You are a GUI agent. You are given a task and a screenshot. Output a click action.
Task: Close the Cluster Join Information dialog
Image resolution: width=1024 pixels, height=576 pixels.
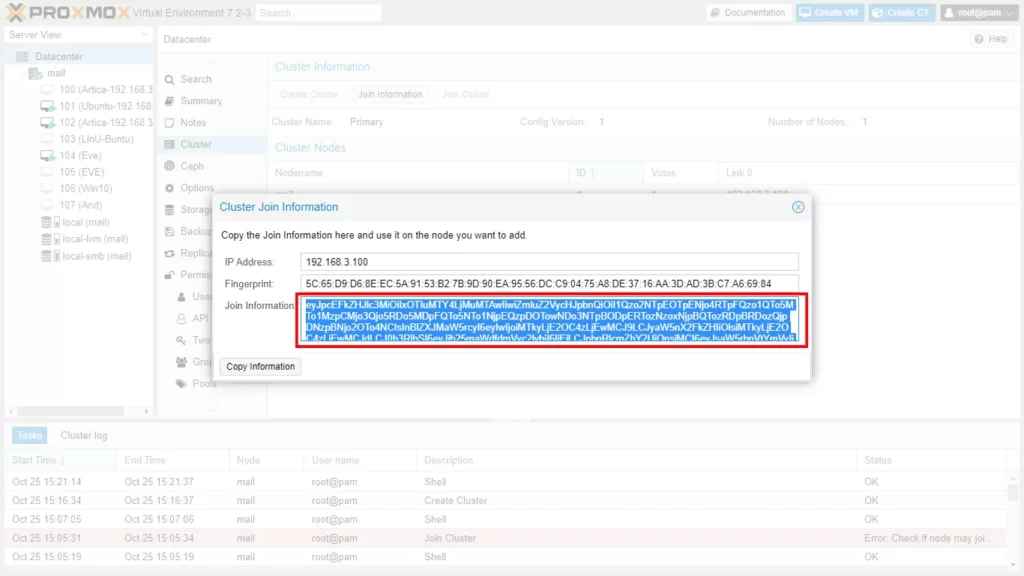click(x=798, y=207)
